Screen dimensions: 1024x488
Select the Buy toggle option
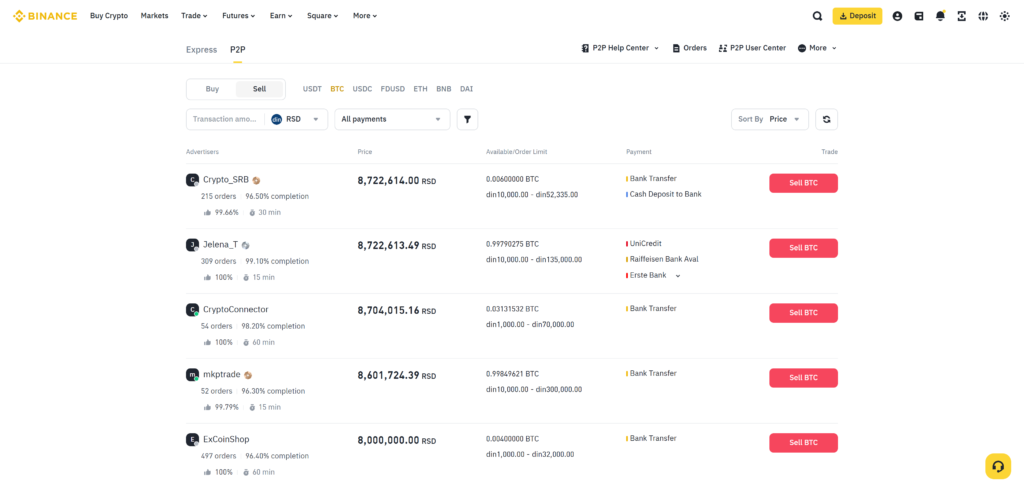coord(212,89)
